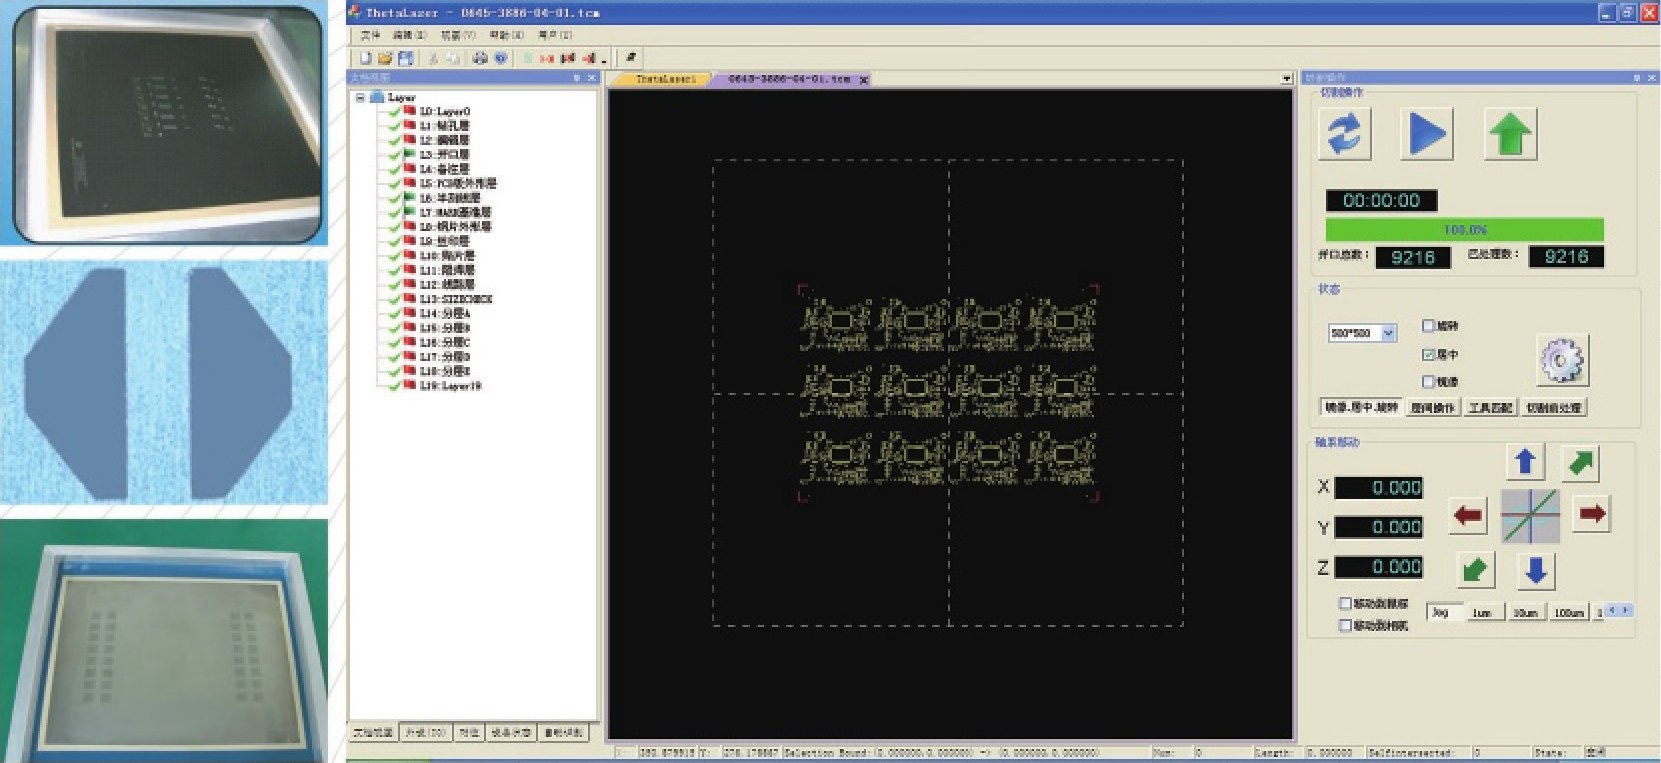Image resolution: width=1661 pixels, height=763 pixels.
Task: Open settings with the gear icon
Action: 1561,361
